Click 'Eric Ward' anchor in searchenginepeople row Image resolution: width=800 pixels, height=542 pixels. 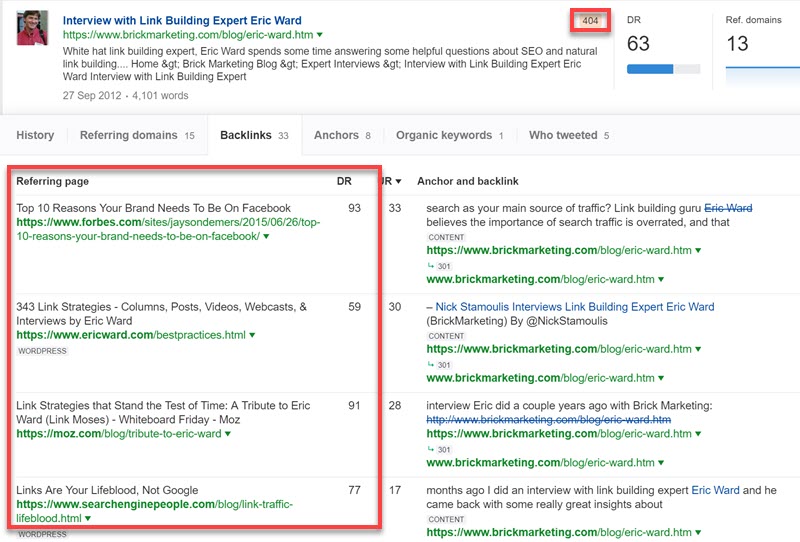[x=715, y=490]
